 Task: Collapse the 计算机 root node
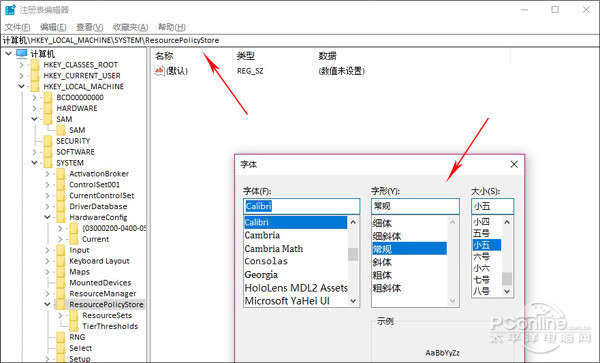(8, 54)
